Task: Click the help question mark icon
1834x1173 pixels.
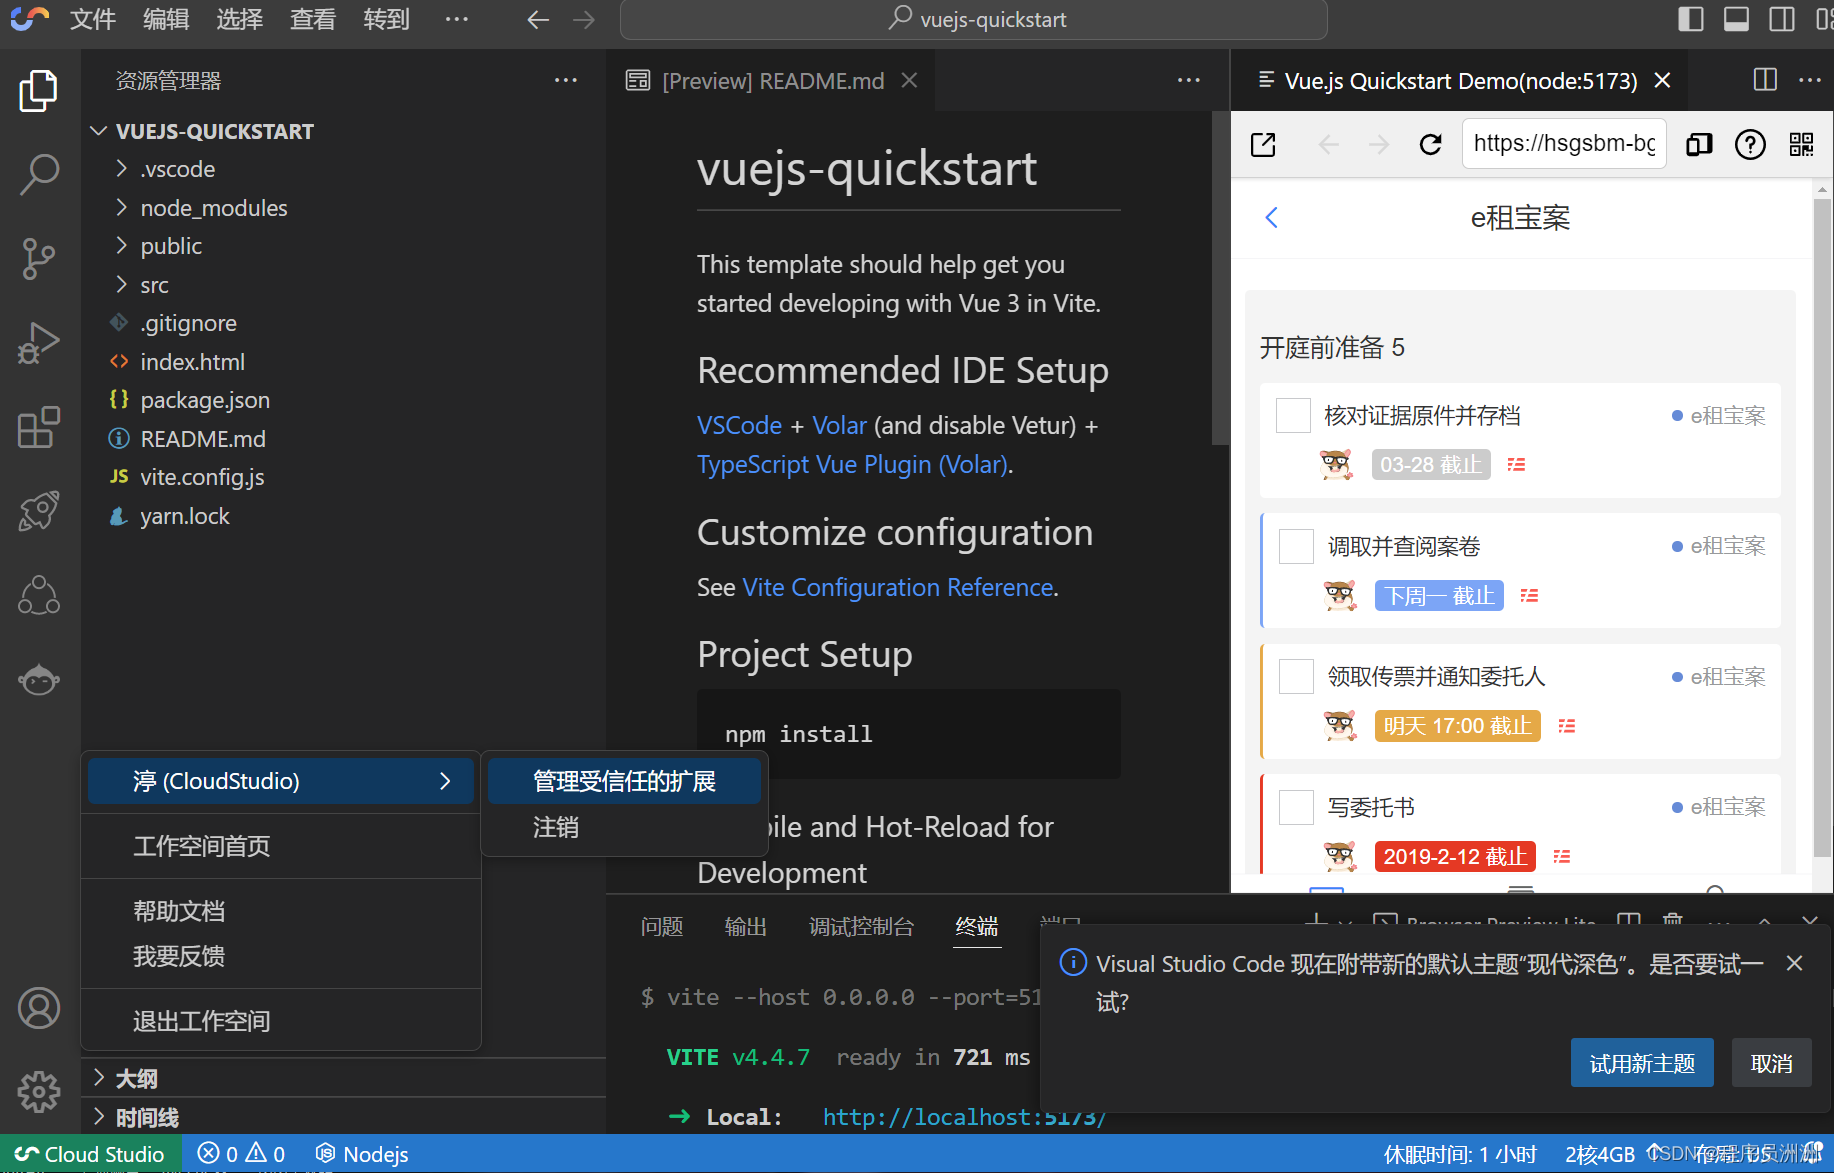Action: point(1750,144)
